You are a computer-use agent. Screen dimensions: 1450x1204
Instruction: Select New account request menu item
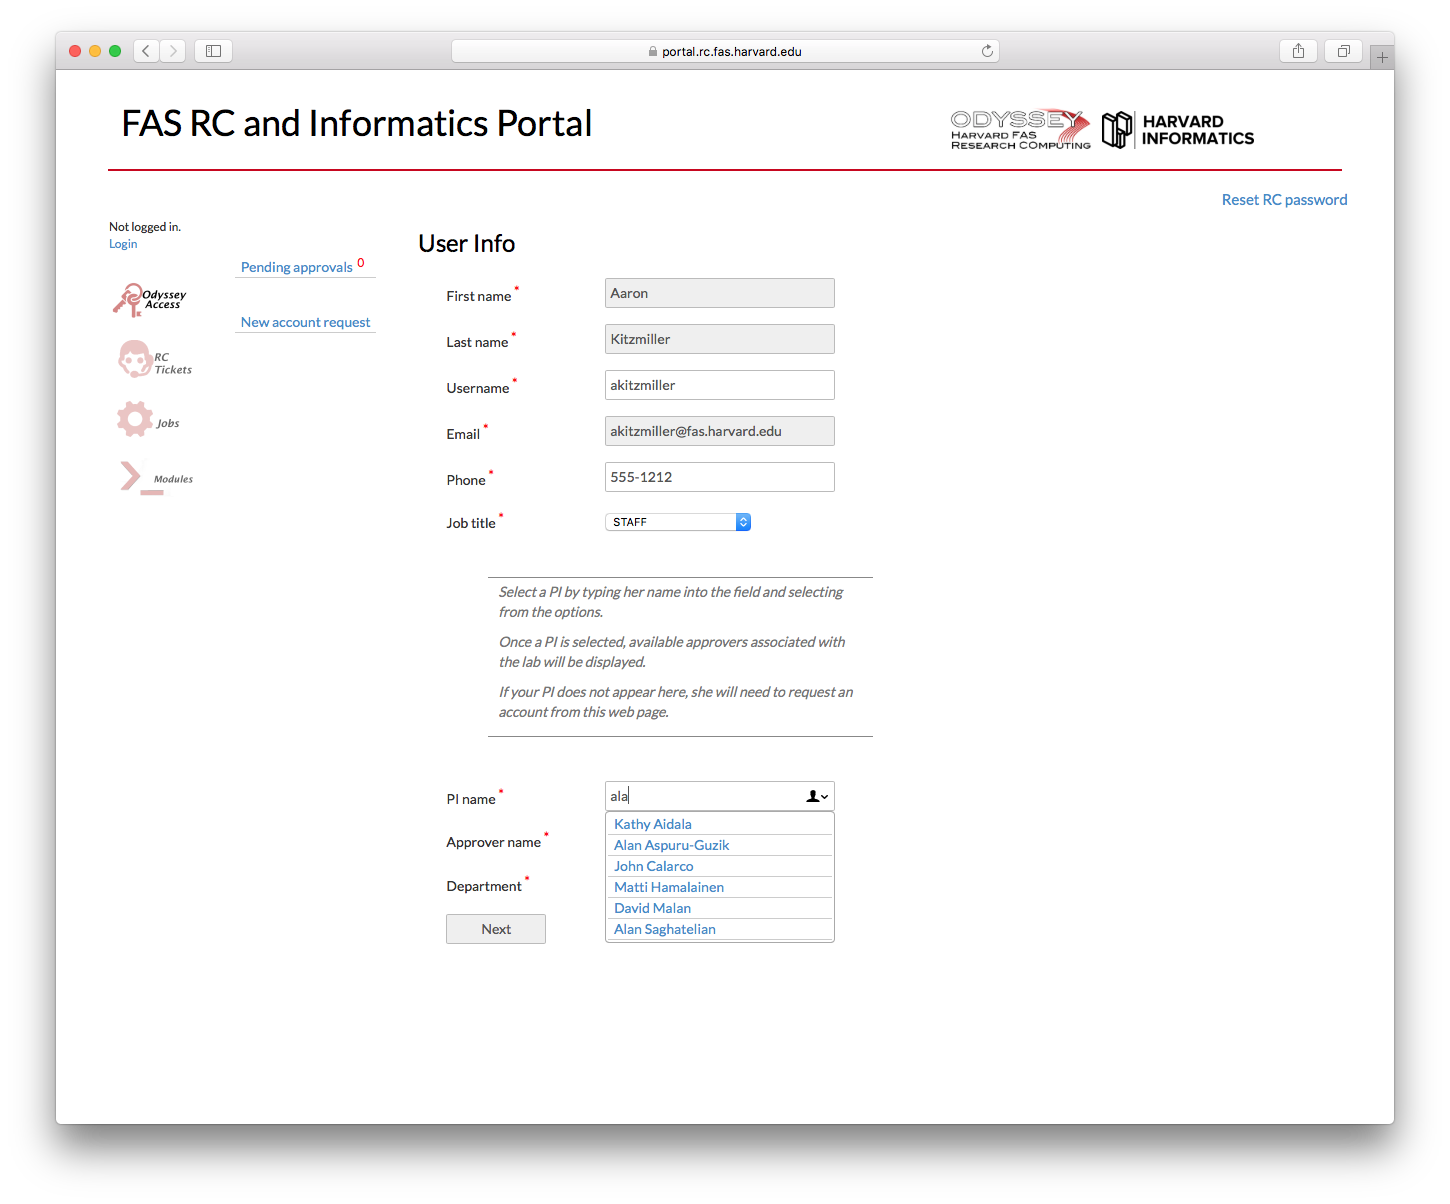click(305, 322)
